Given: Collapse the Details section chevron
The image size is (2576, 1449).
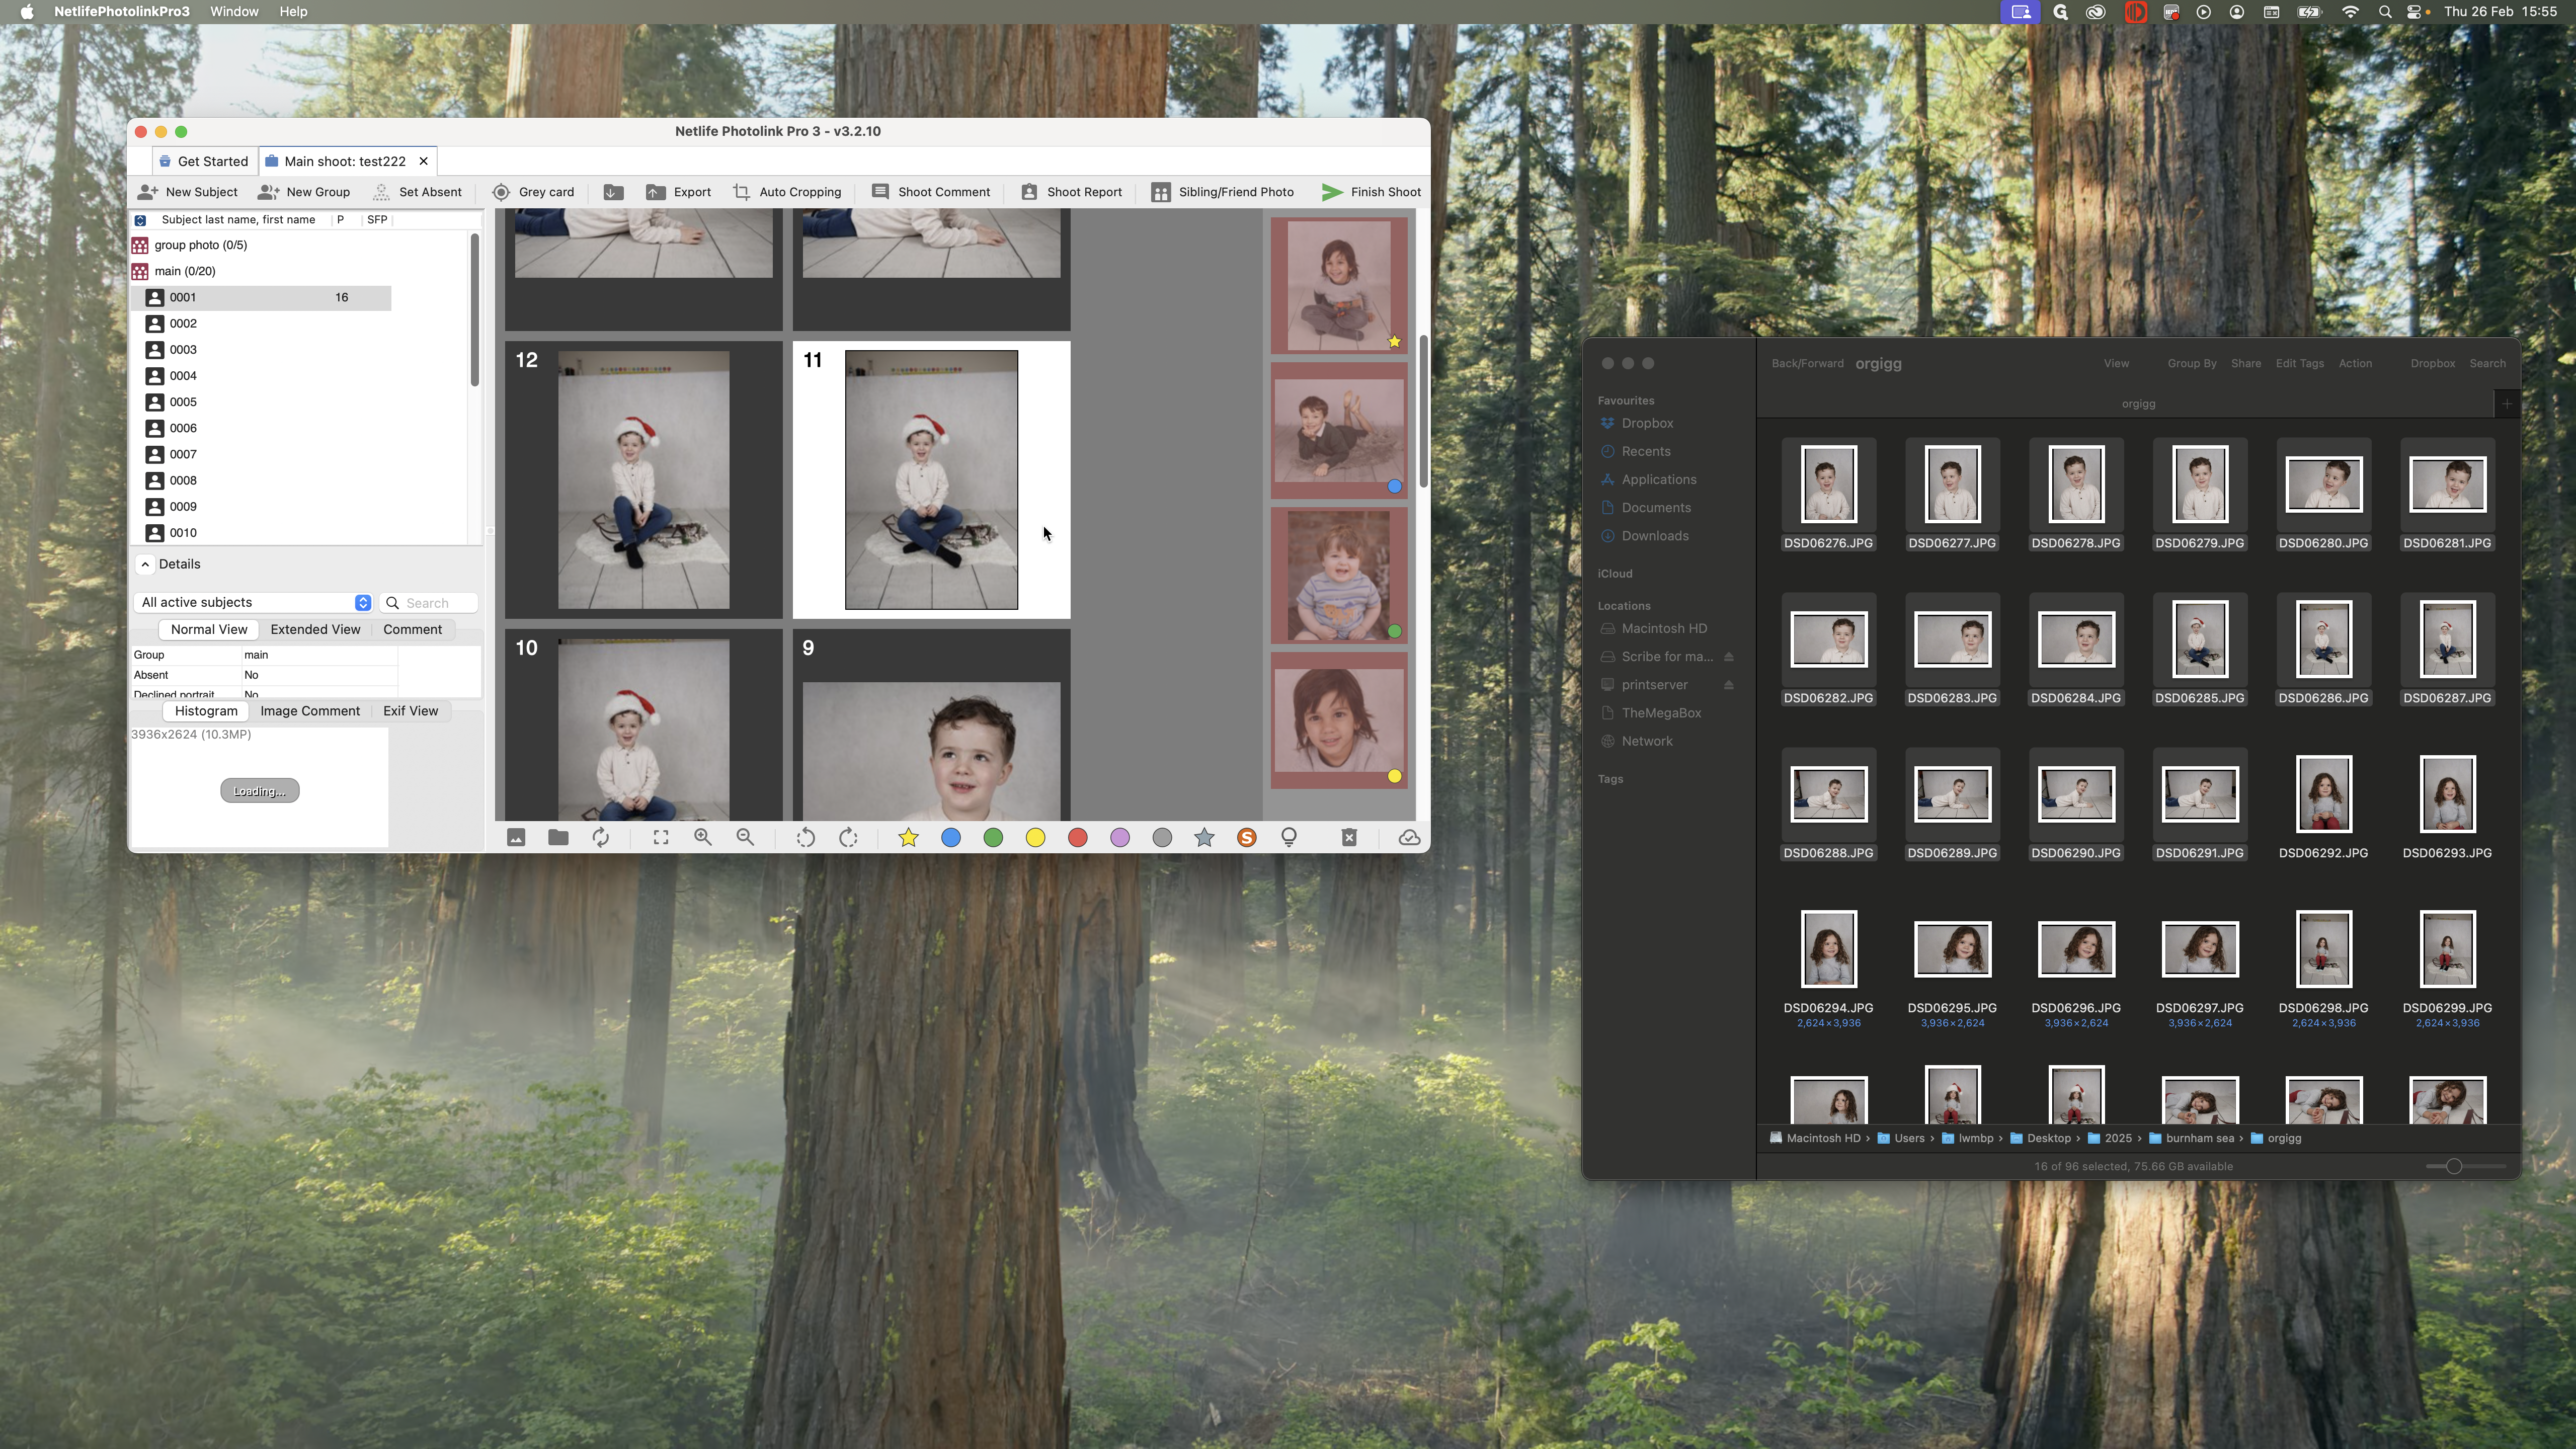Looking at the screenshot, I should tap(145, 565).
